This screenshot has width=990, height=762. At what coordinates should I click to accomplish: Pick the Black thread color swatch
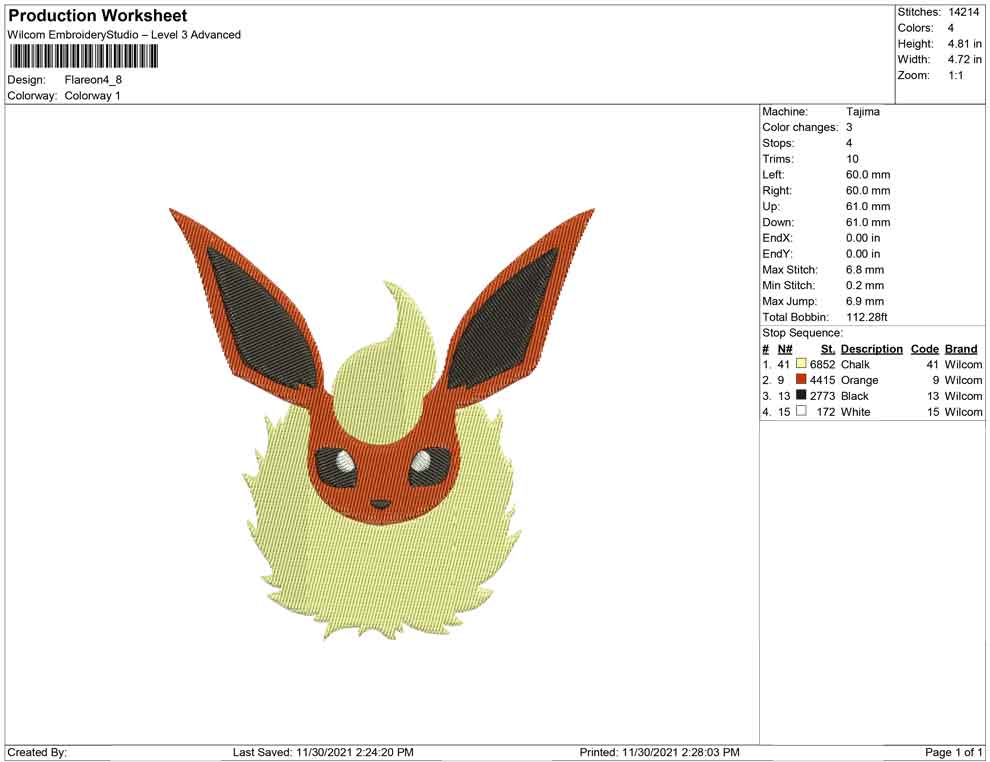coord(801,396)
